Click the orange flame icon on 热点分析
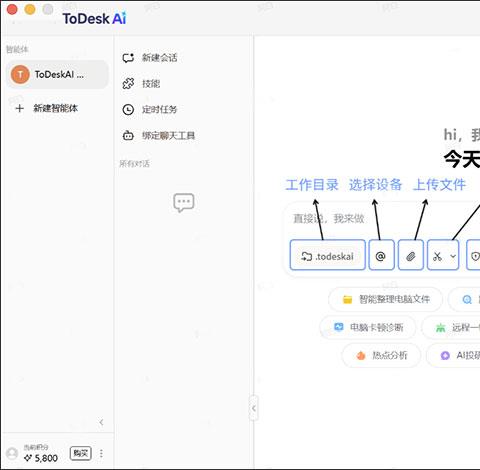Viewport: 480px width, 470px height. (x=361, y=355)
